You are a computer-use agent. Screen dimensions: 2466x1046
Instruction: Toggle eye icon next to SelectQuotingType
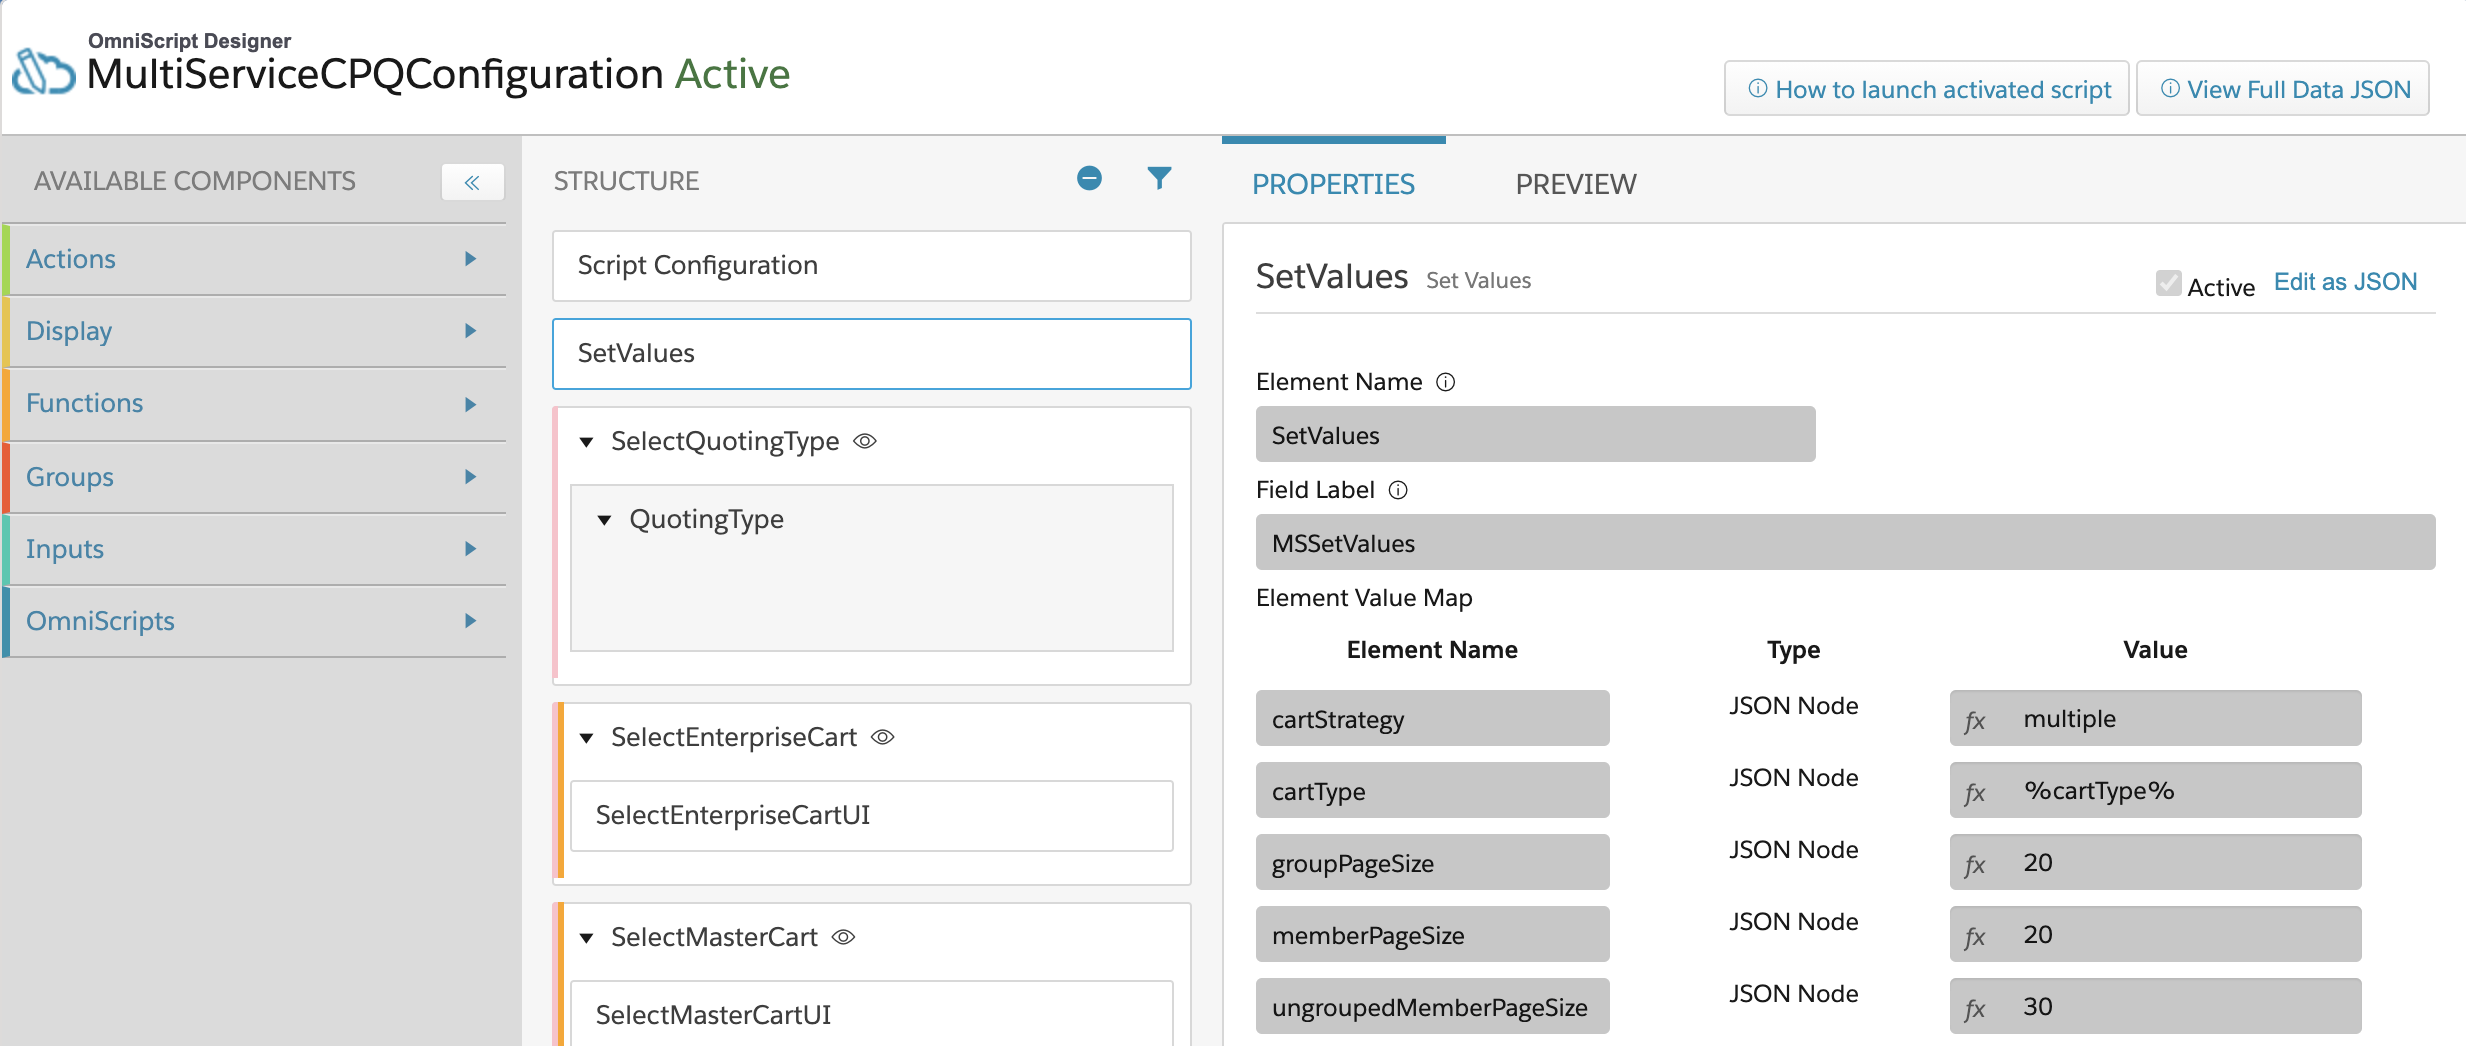tap(865, 441)
